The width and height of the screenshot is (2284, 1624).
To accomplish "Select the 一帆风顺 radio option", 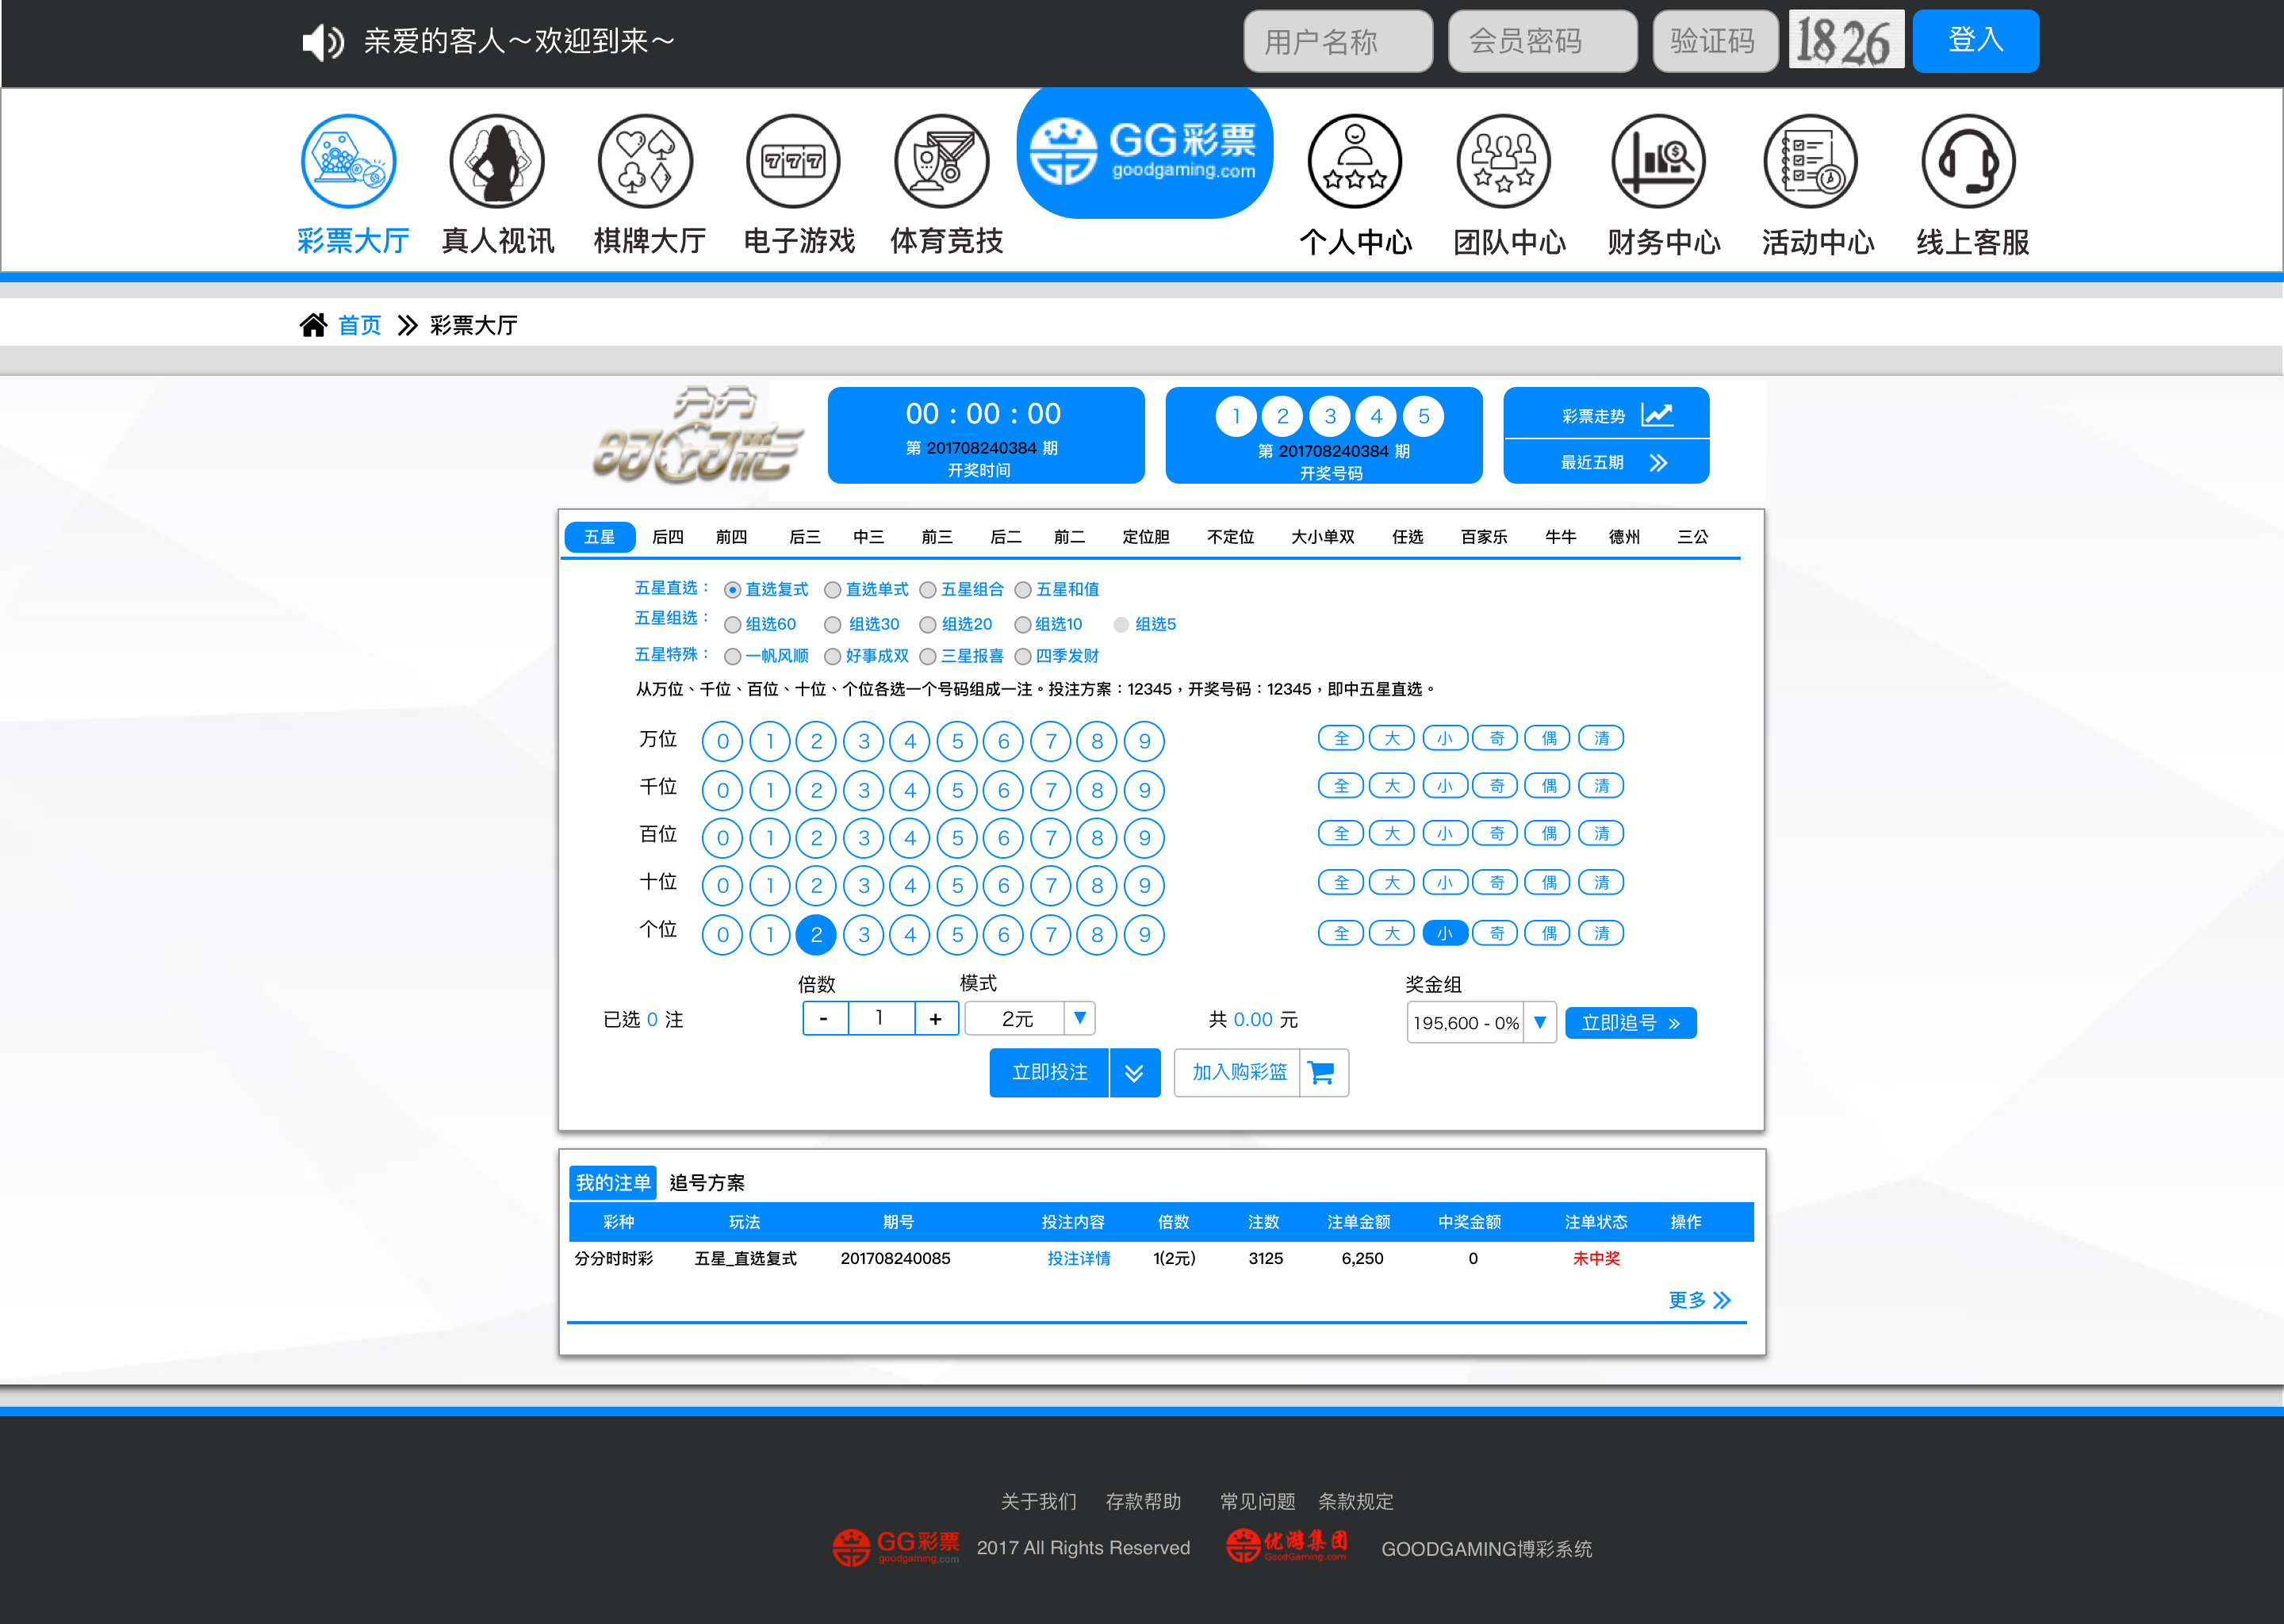I will click(733, 657).
